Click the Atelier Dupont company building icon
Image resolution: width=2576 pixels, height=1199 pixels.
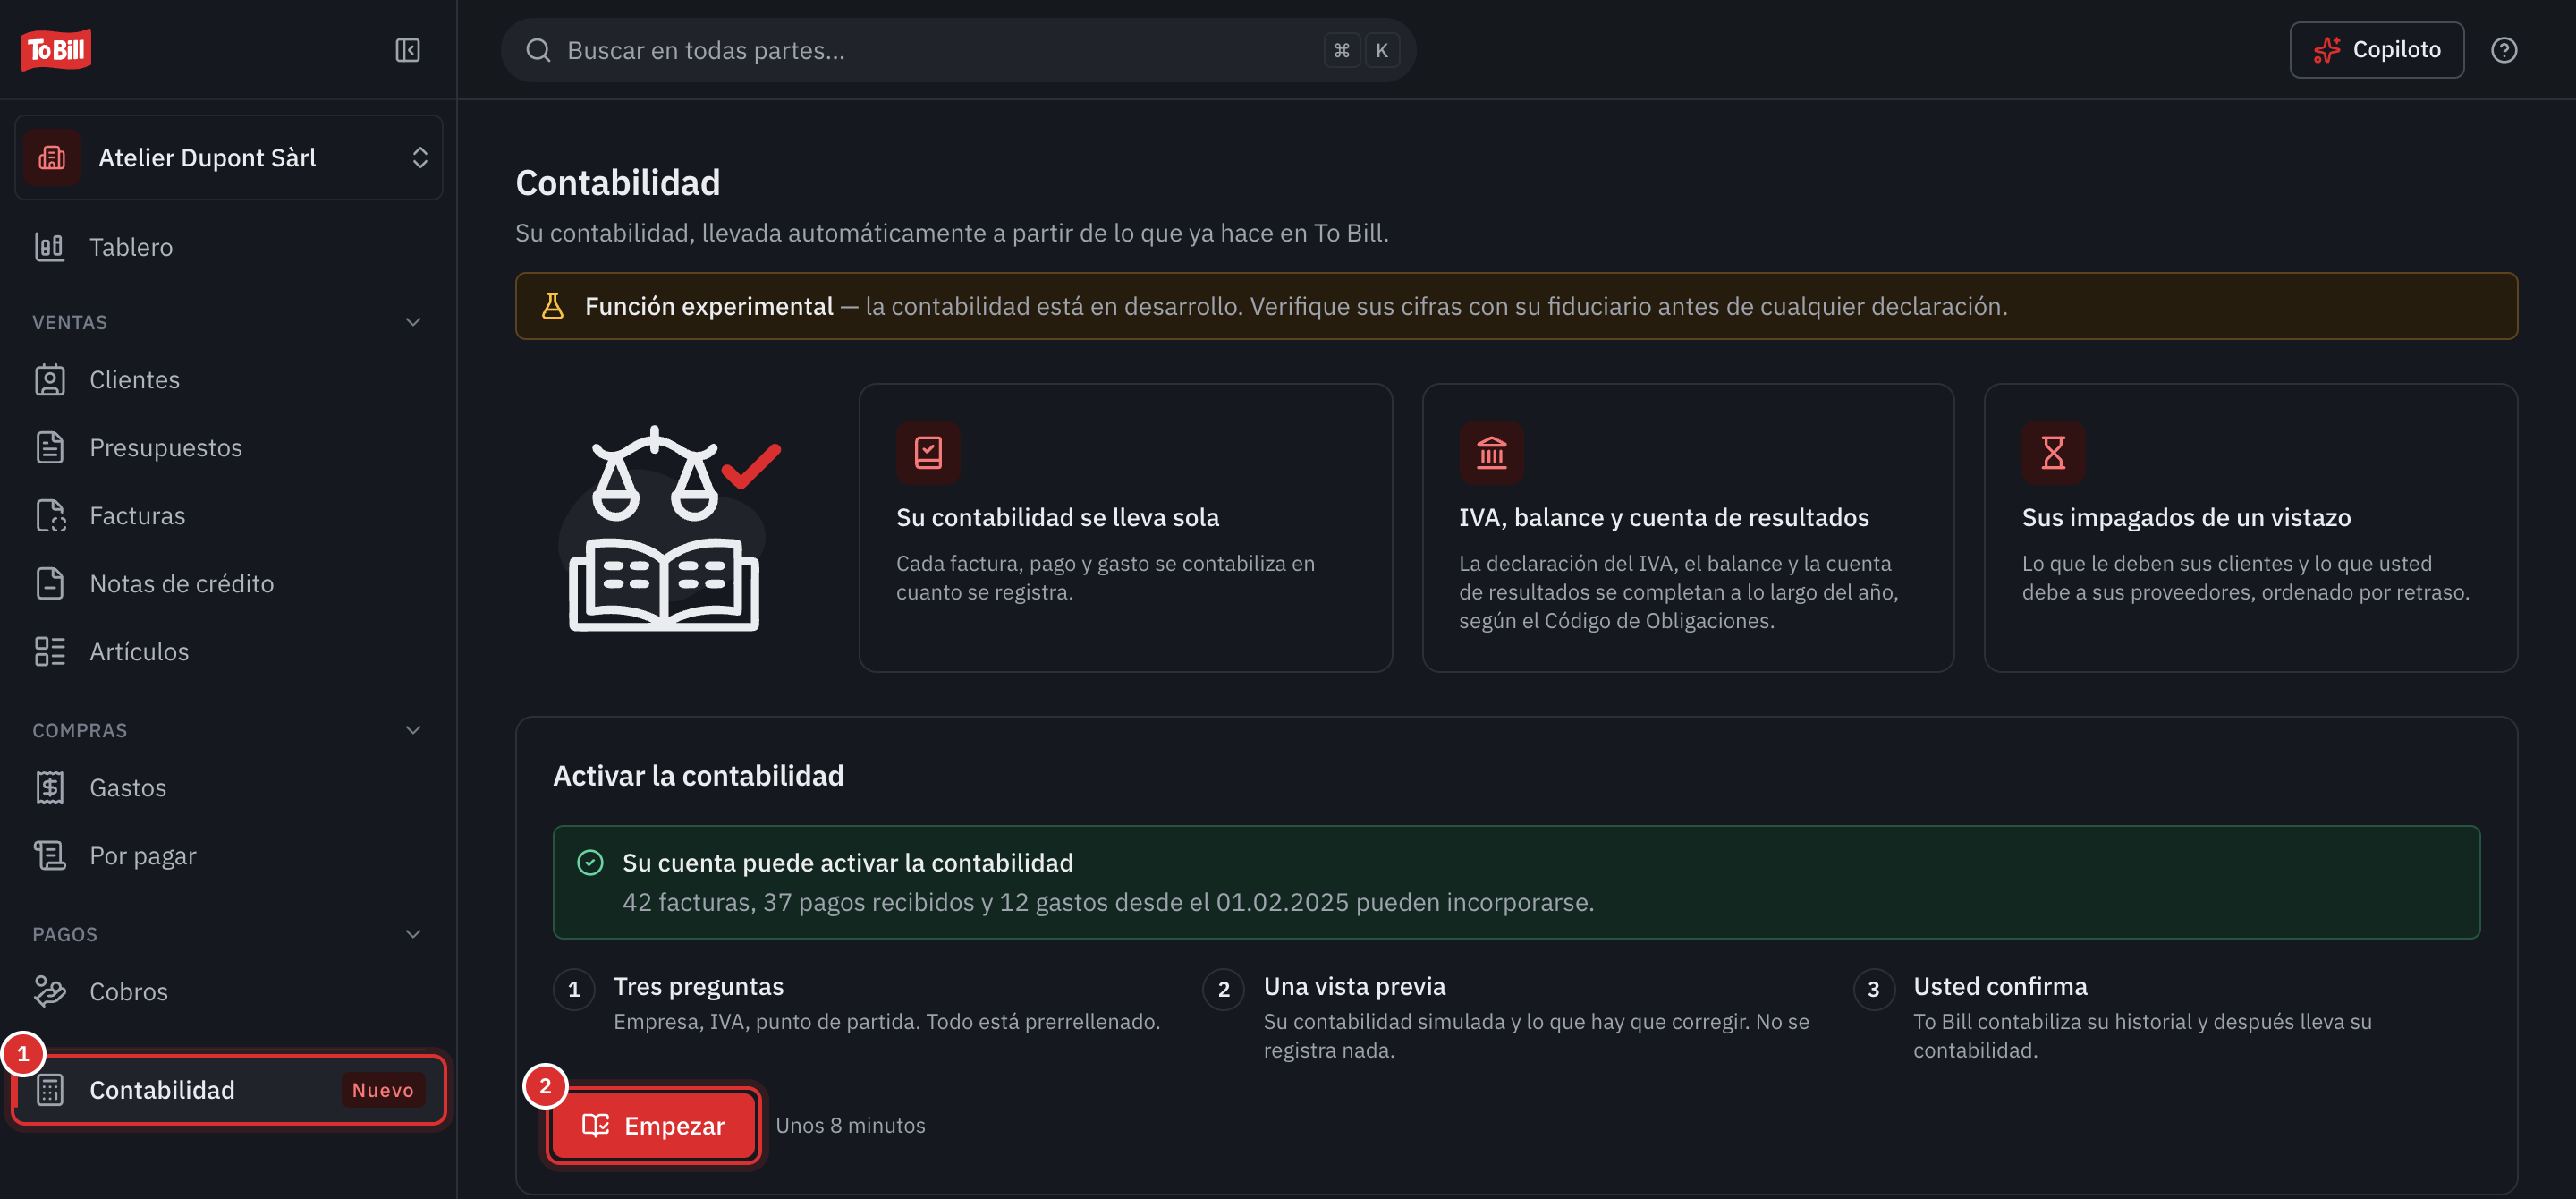(x=52, y=157)
